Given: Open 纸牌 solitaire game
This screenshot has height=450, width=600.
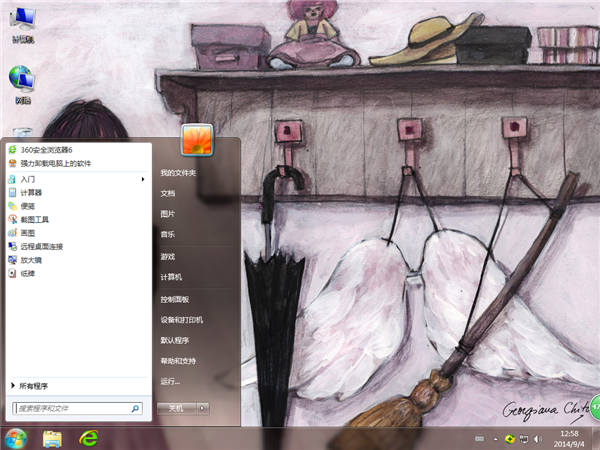Looking at the screenshot, I should pyautogui.click(x=27, y=272).
